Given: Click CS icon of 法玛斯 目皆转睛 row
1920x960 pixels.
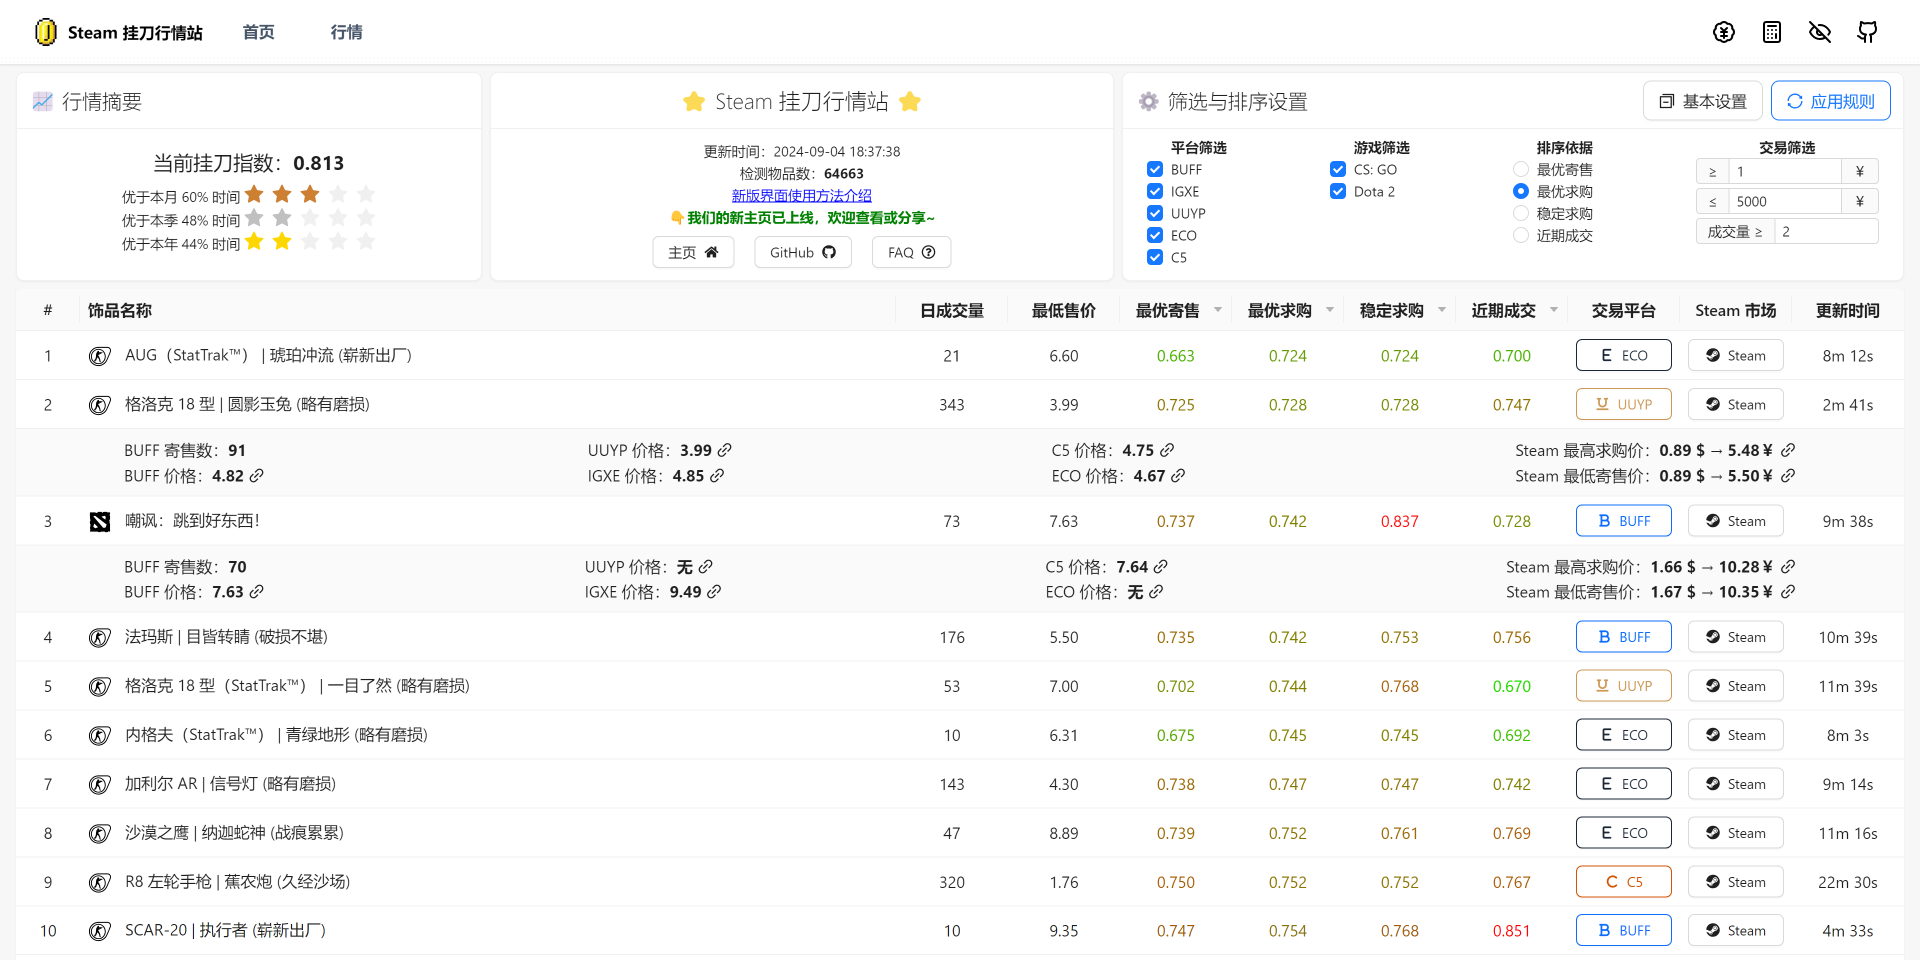Looking at the screenshot, I should [x=100, y=638].
